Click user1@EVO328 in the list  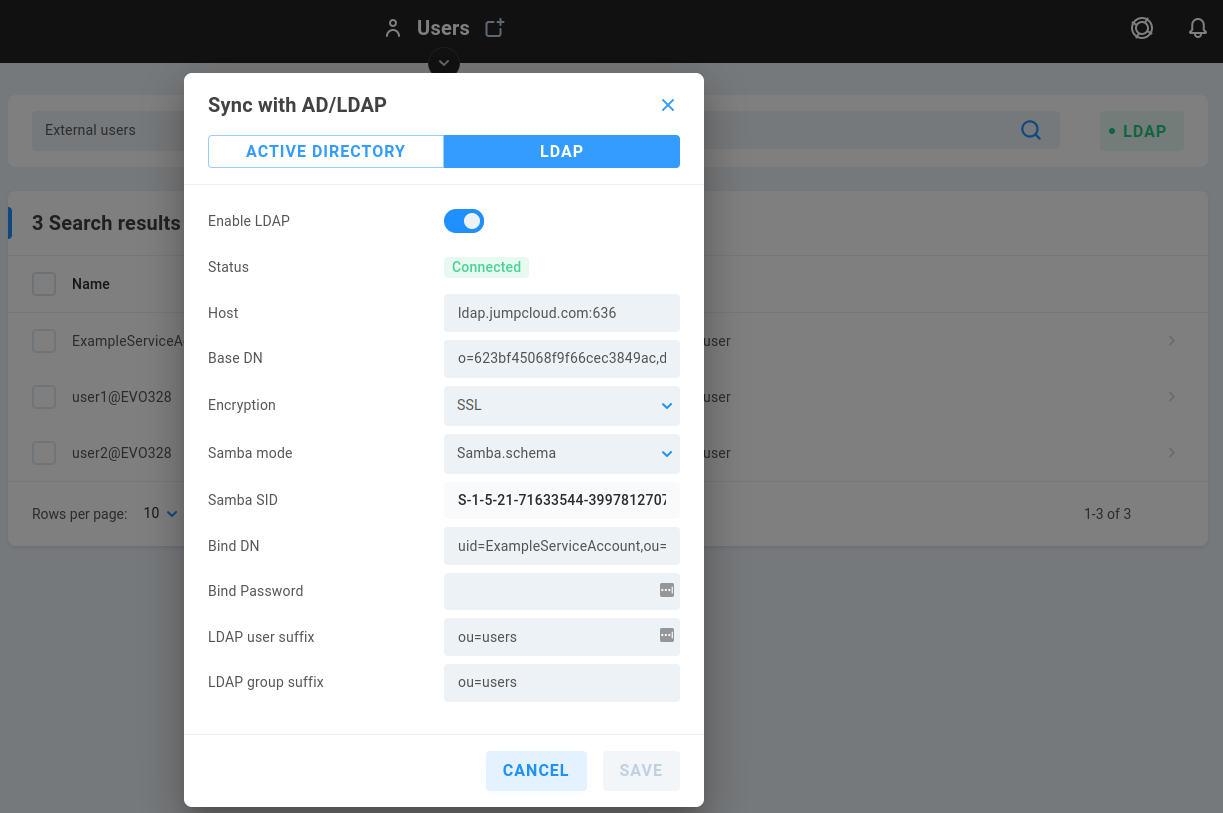click(122, 397)
